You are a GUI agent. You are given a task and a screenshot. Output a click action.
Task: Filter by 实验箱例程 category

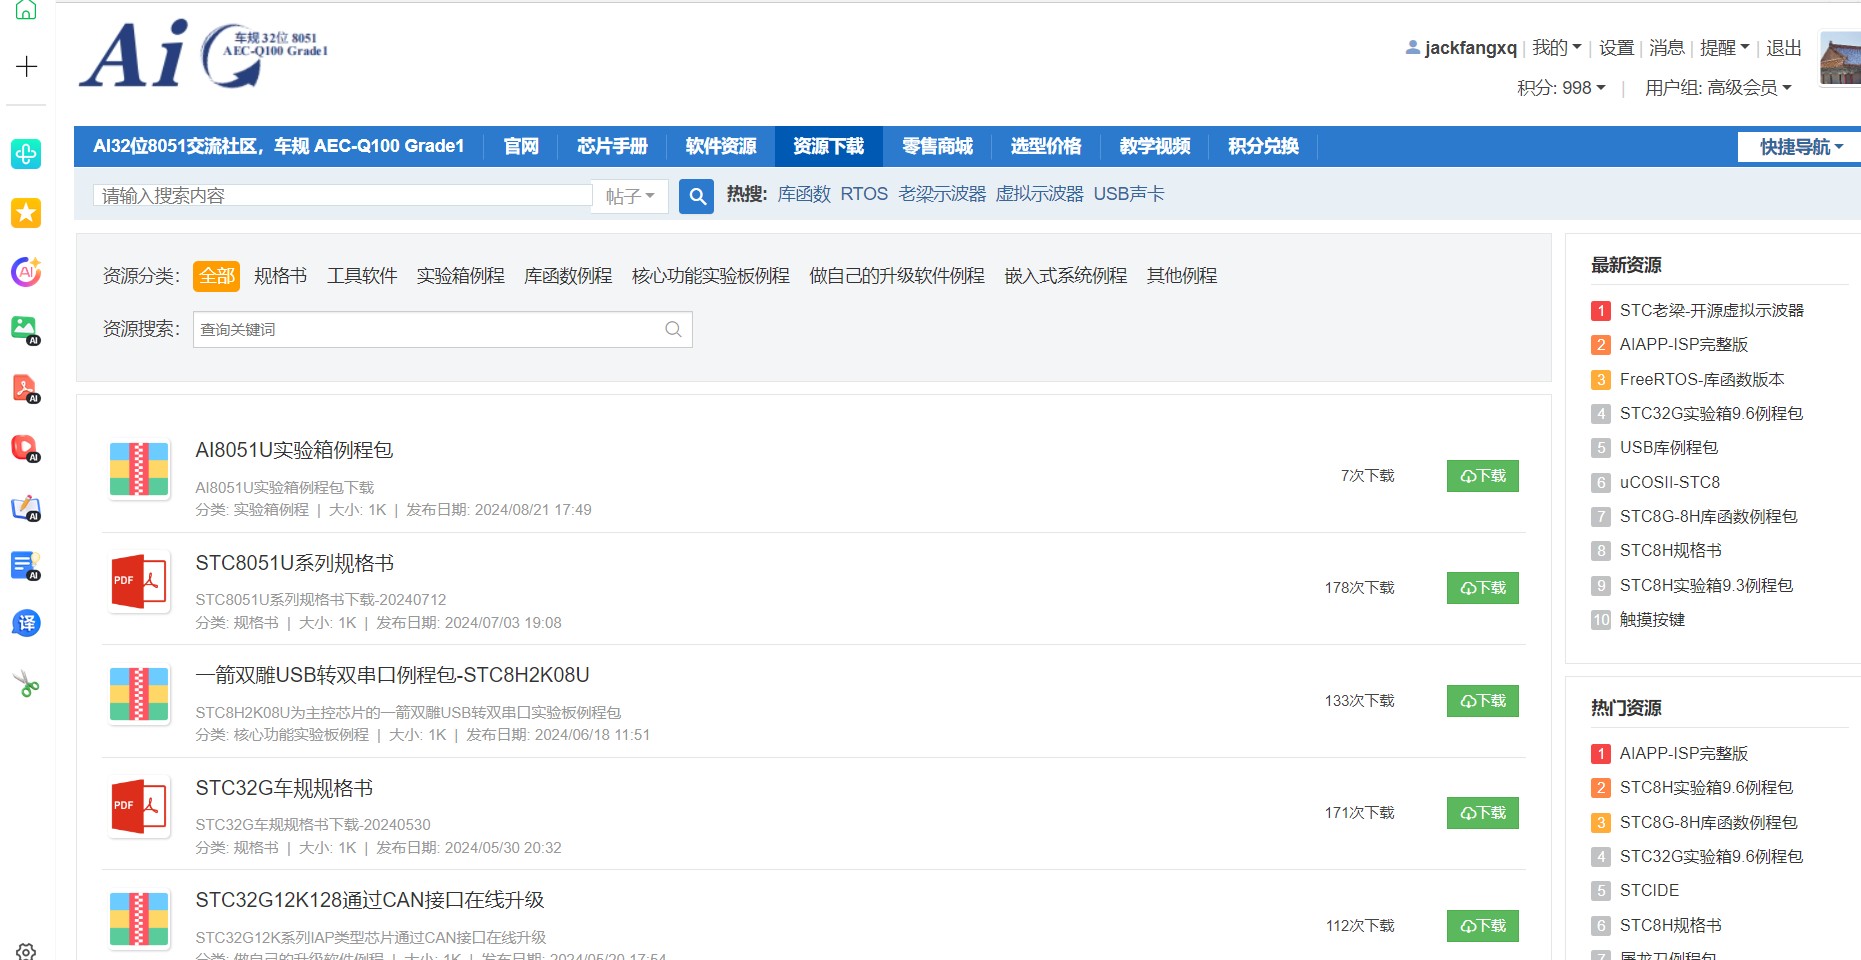pyautogui.click(x=460, y=276)
